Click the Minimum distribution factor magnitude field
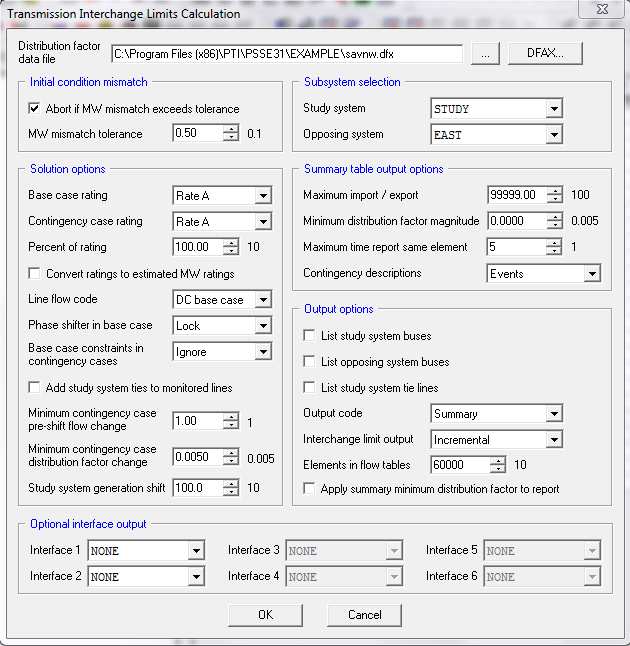The image size is (630, 646). [x=517, y=221]
